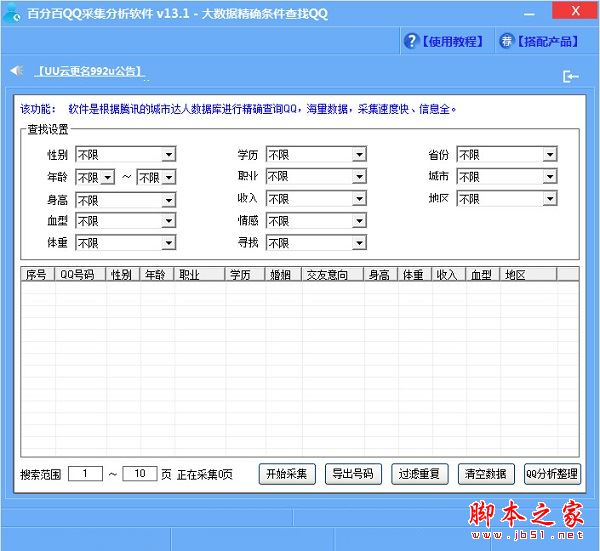Viewport: 600px width, 551px height.
Task: Open the 学历 dropdown
Action: (316, 155)
